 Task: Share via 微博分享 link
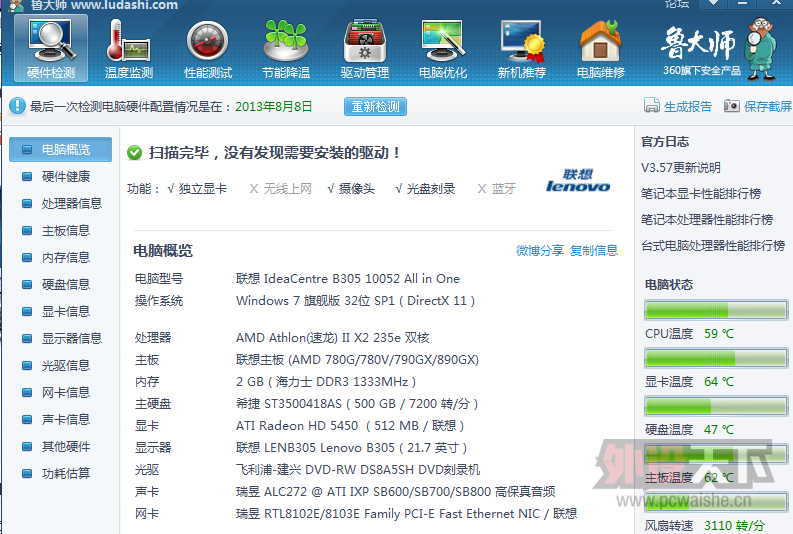click(x=540, y=250)
